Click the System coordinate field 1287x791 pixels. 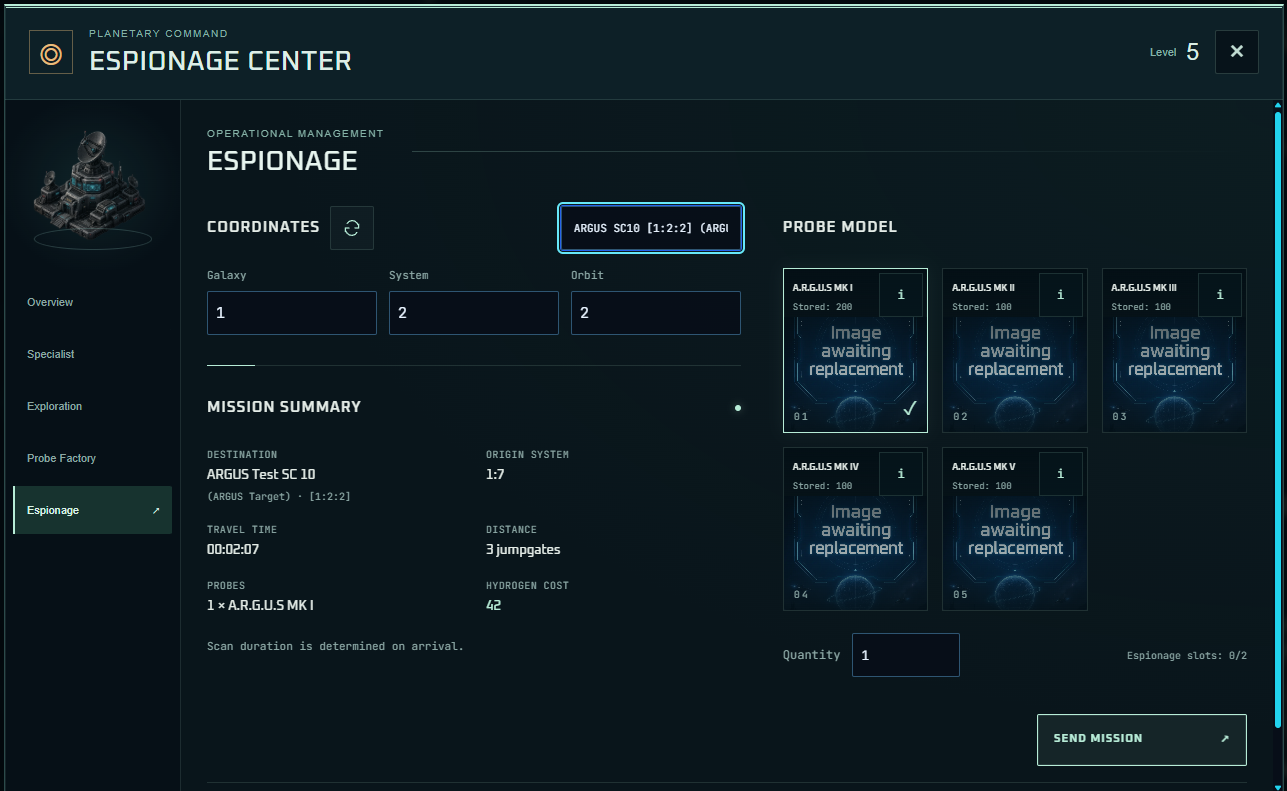click(474, 313)
